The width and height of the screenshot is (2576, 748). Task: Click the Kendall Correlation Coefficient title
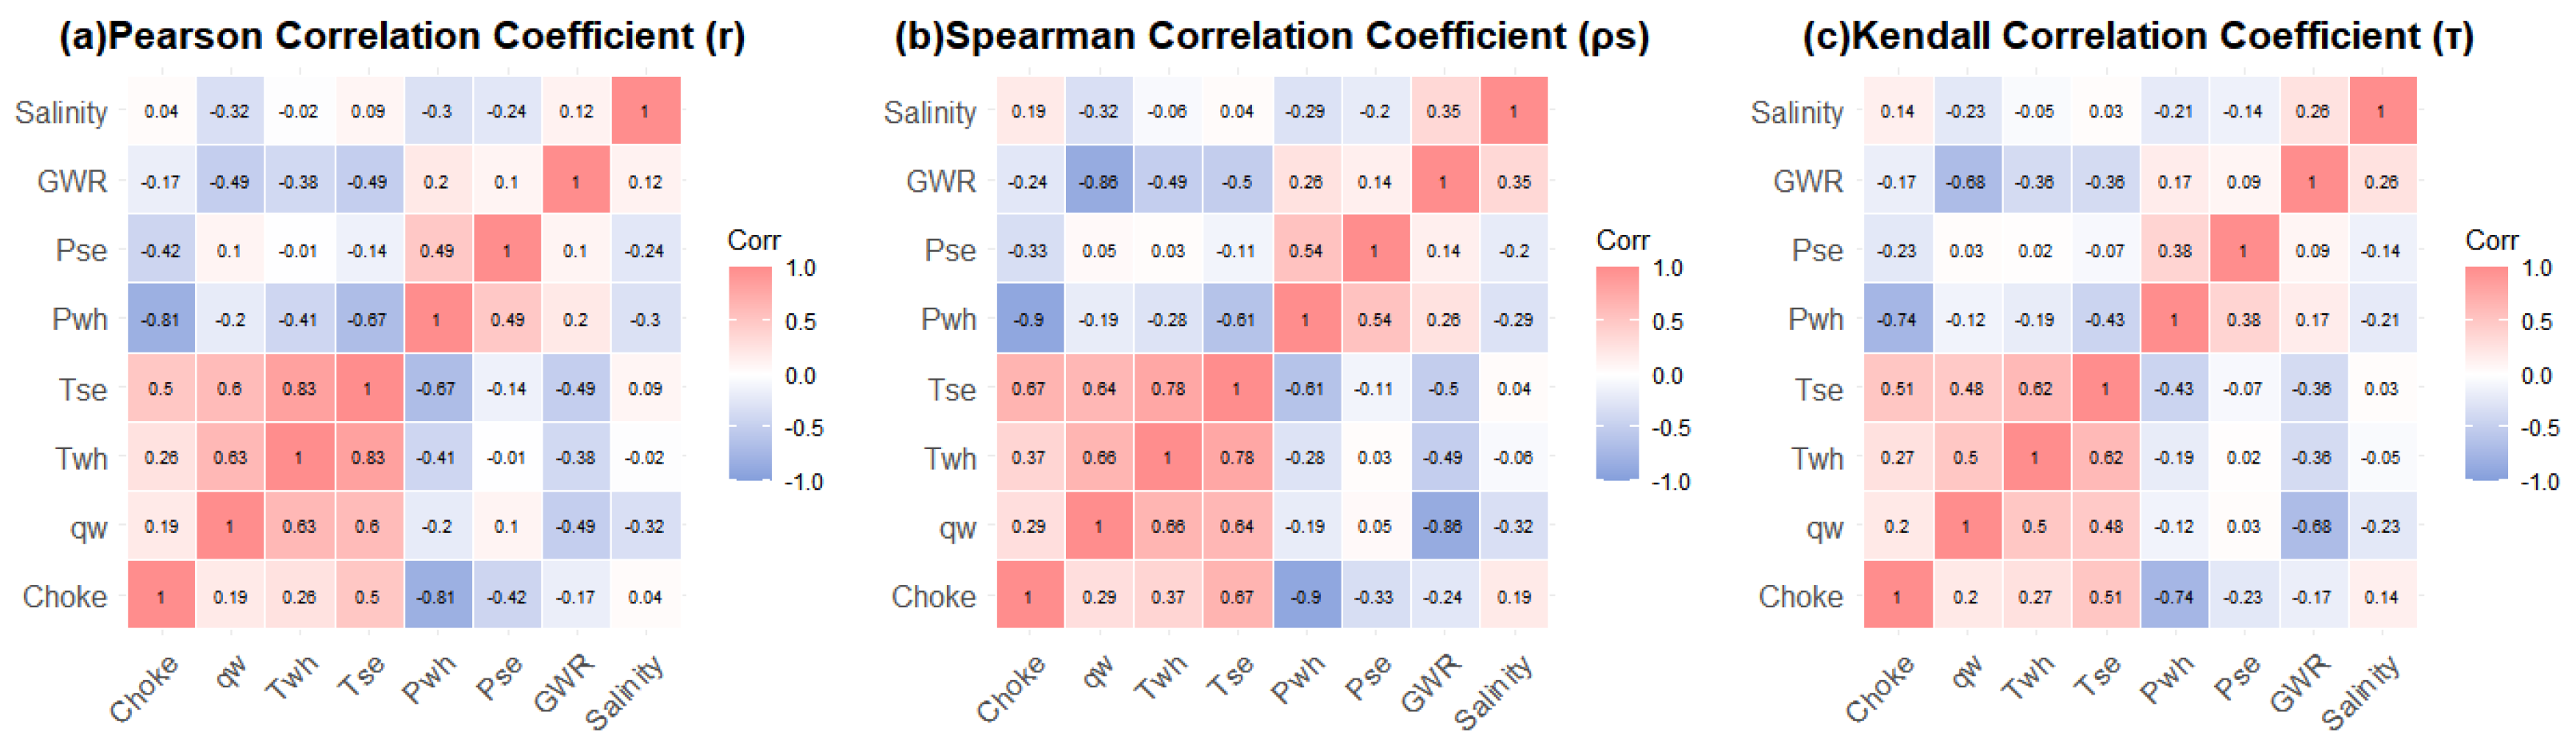pos(2138,37)
